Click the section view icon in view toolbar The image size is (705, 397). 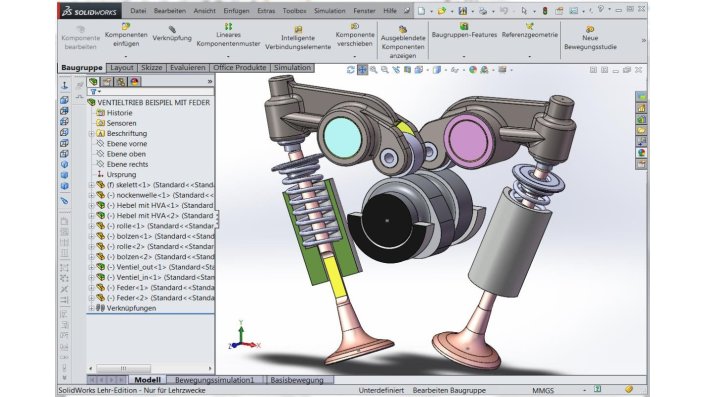pos(407,70)
